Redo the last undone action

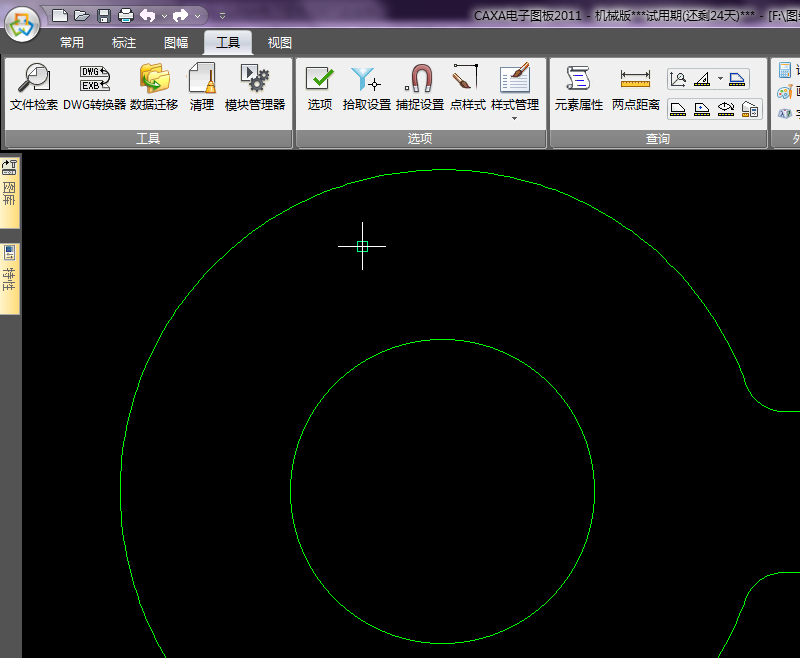pos(181,16)
